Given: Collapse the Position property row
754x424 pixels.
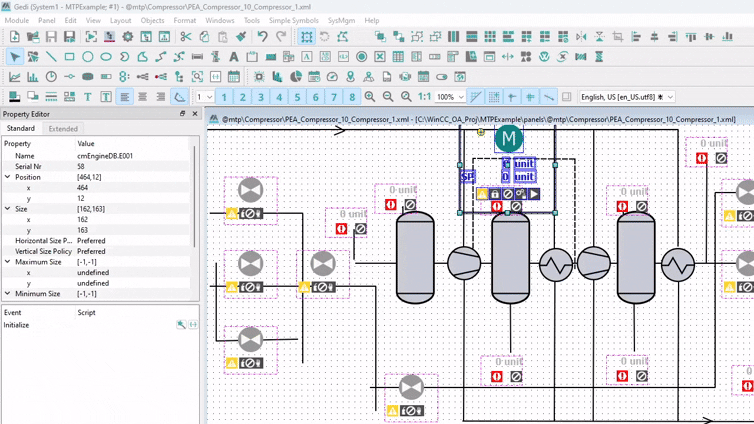Looking at the screenshot, I should pos(8,177).
